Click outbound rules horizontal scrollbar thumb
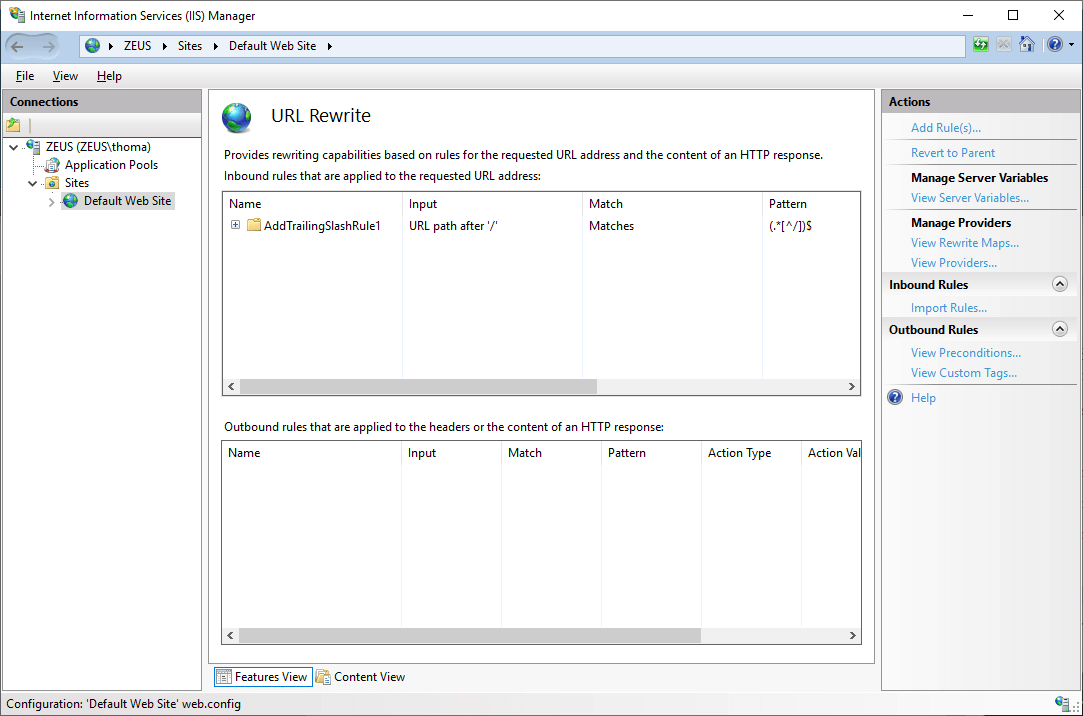This screenshot has width=1083, height=716. [470, 635]
